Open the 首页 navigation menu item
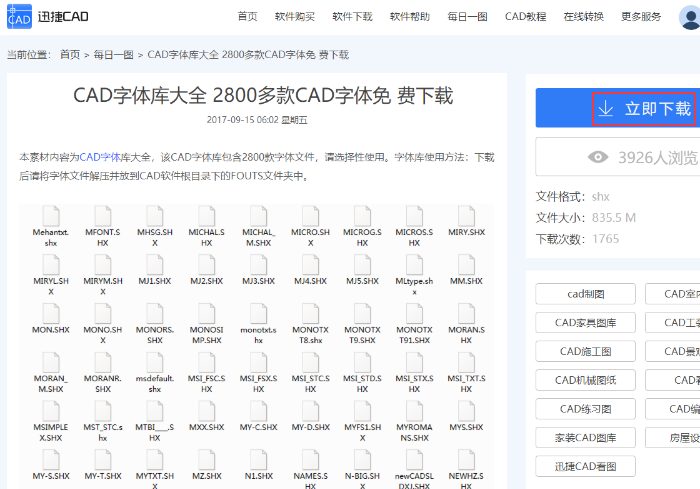The height and width of the screenshot is (489, 700). [247, 17]
